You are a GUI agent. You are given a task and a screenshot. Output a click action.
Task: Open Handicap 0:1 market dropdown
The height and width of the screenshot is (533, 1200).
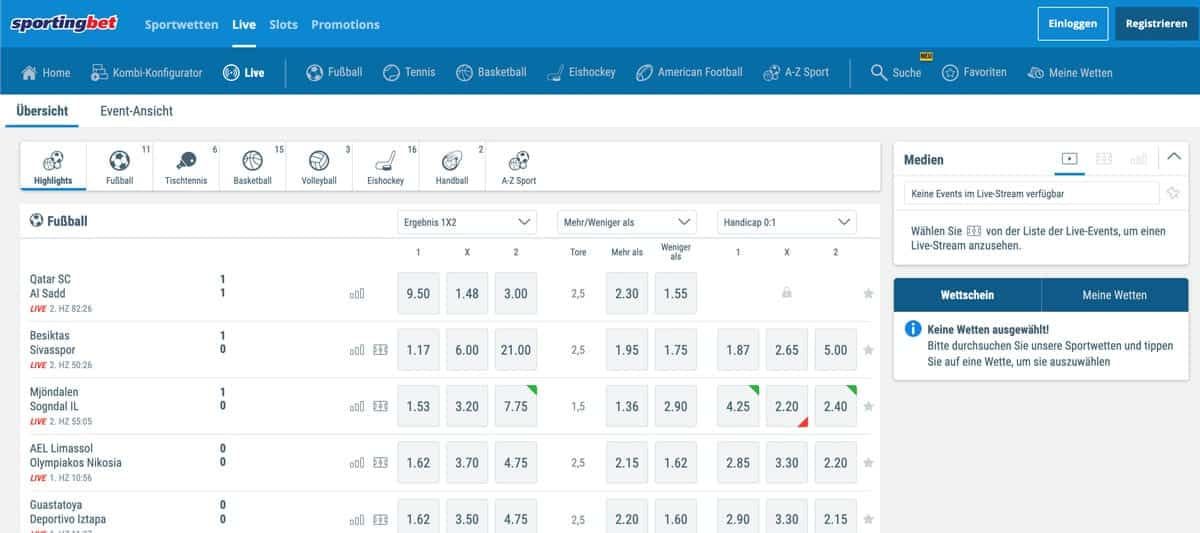point(787,222)
